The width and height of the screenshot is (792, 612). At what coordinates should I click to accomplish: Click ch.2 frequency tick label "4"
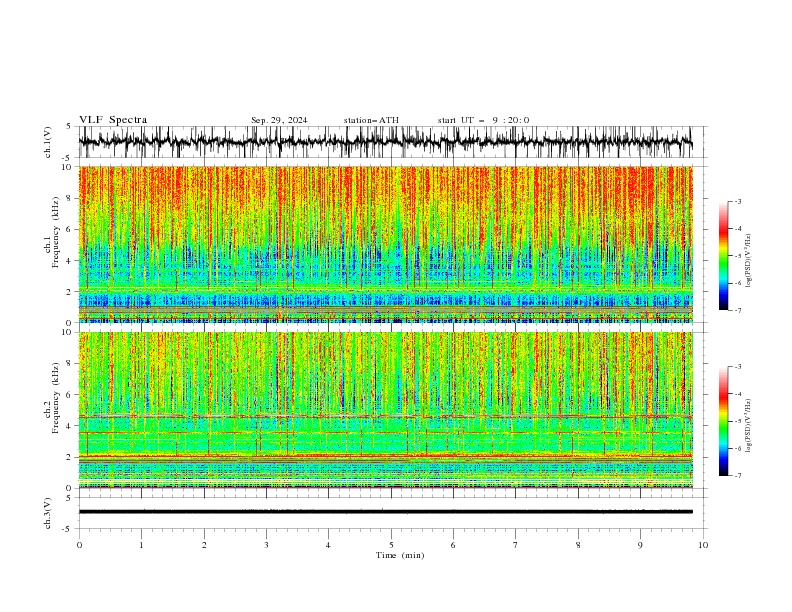coord(69,426)
